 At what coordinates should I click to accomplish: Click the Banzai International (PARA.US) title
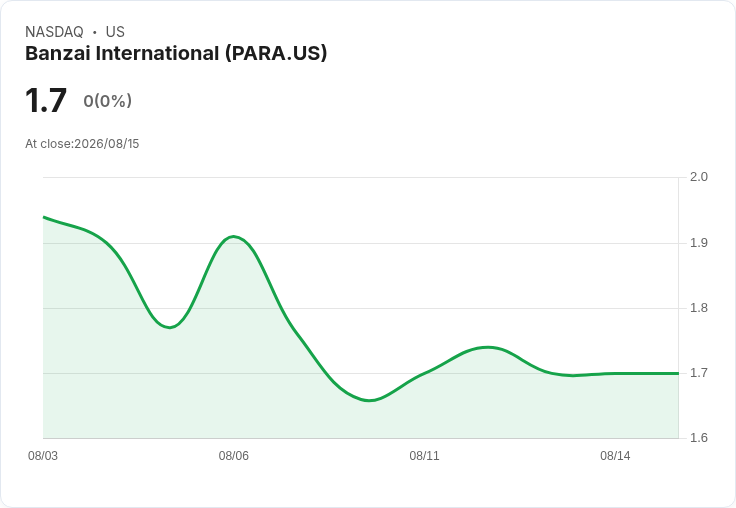coord(176,54)
